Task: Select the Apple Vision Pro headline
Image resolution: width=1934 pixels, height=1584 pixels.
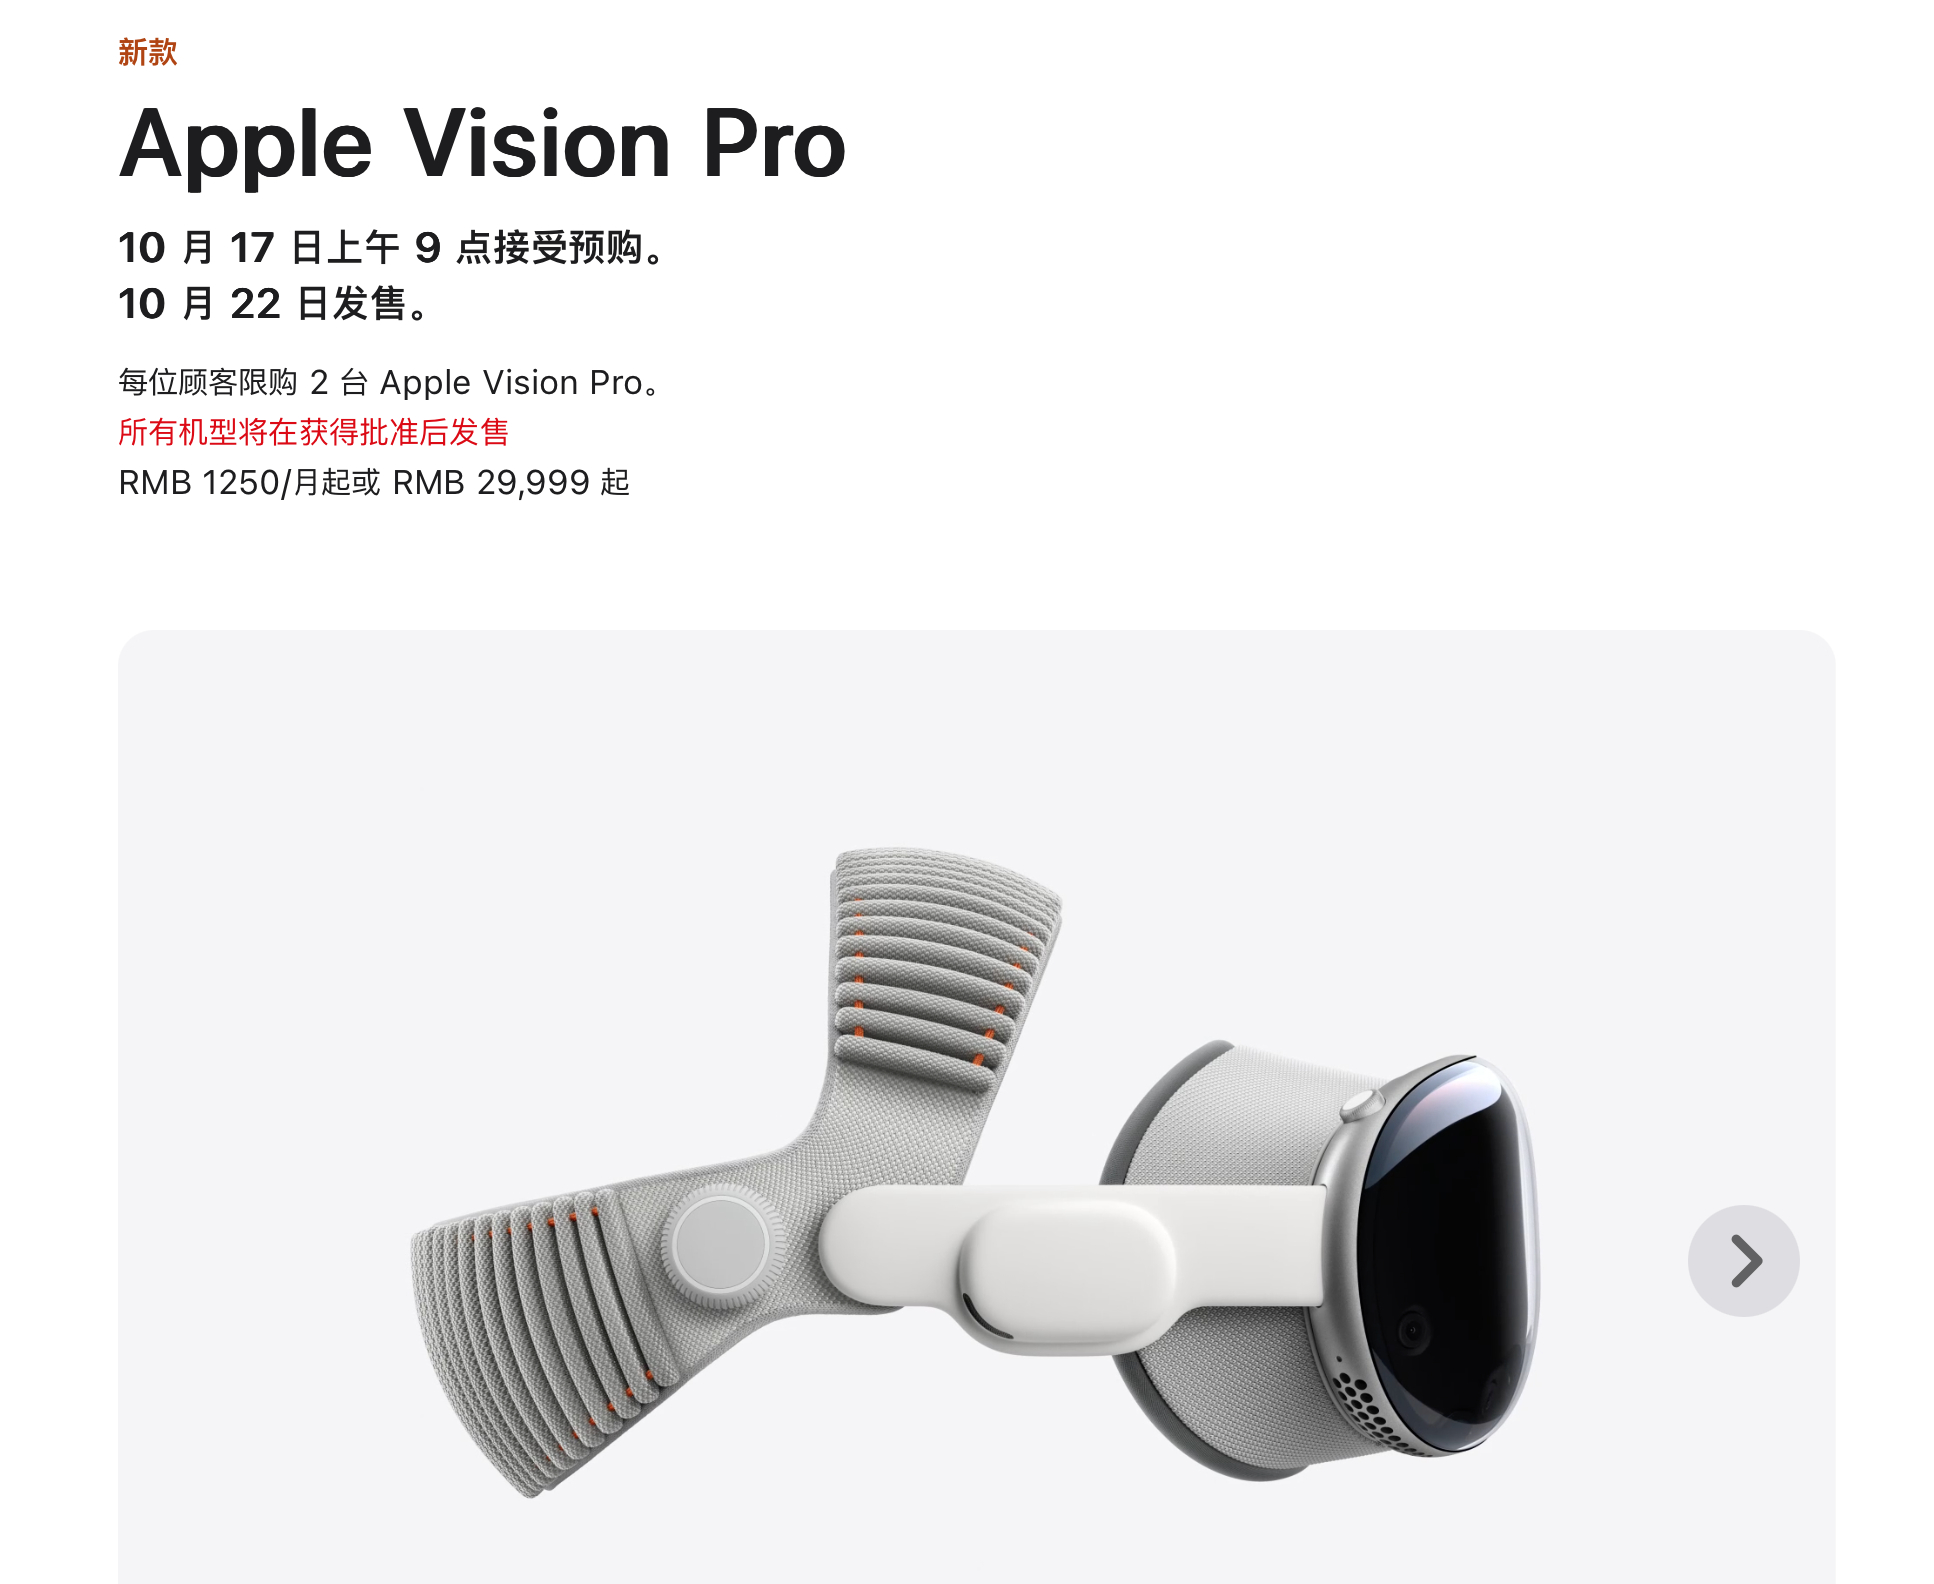Action: tap(482, 145)
